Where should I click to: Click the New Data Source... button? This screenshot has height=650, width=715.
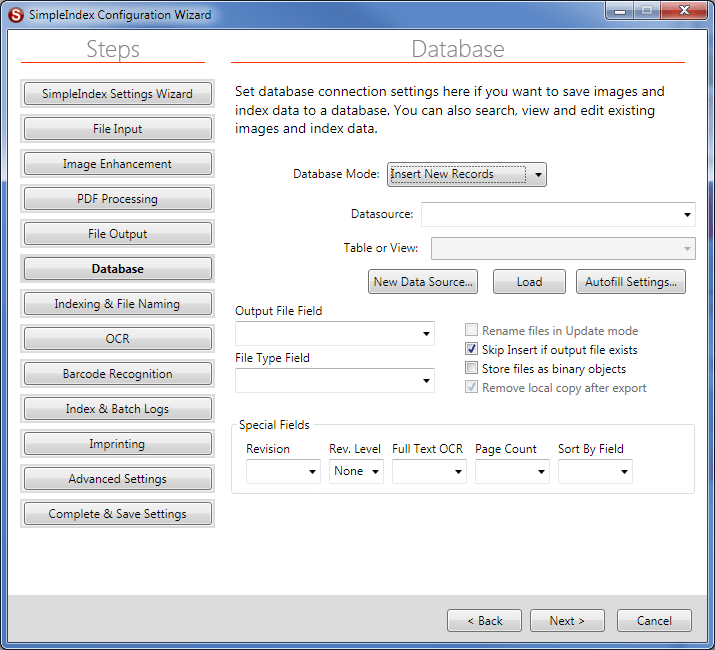click(x=423, y=281)
